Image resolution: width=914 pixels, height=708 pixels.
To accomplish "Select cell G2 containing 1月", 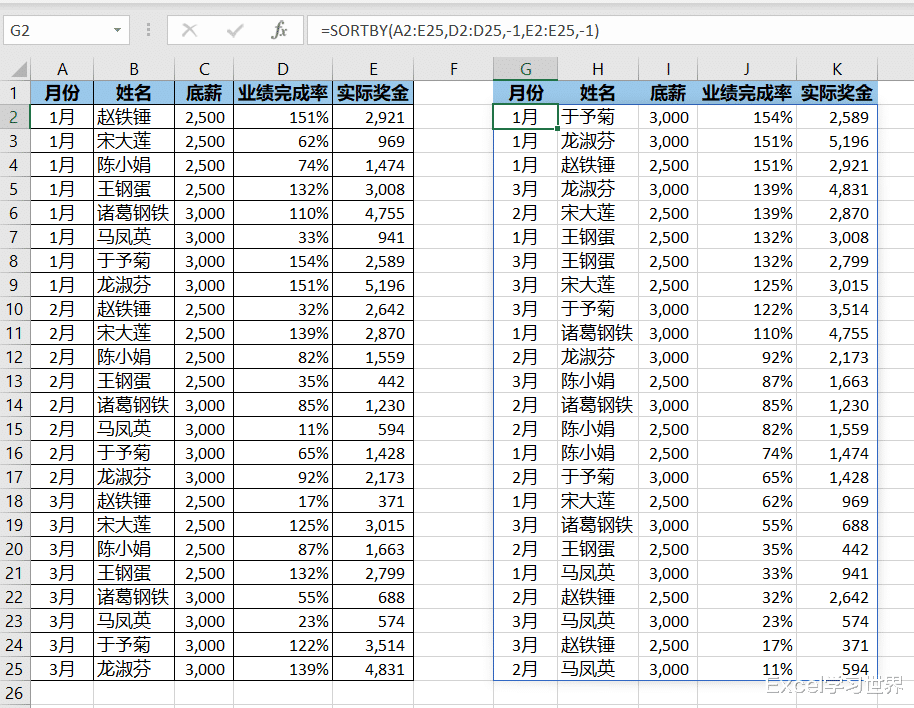I will coord(525,117).
